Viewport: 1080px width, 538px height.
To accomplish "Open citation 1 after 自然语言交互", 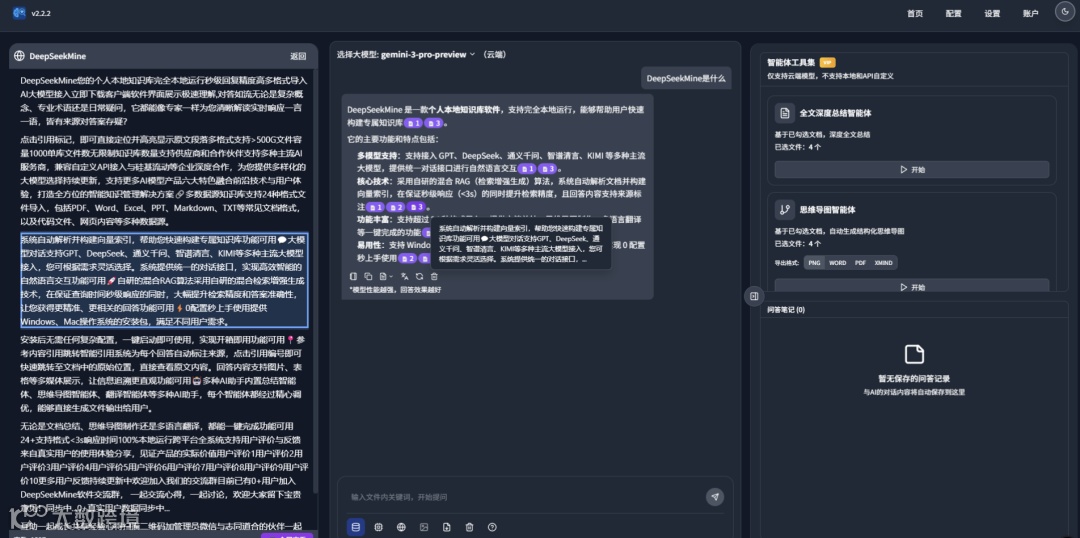I will pos(526,168).
